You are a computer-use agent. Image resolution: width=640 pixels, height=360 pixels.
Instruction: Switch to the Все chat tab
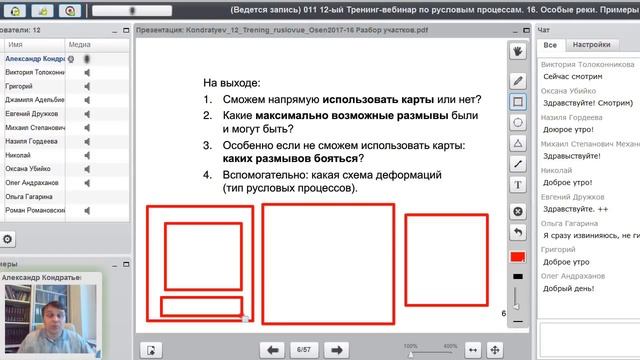coord(550,45)
